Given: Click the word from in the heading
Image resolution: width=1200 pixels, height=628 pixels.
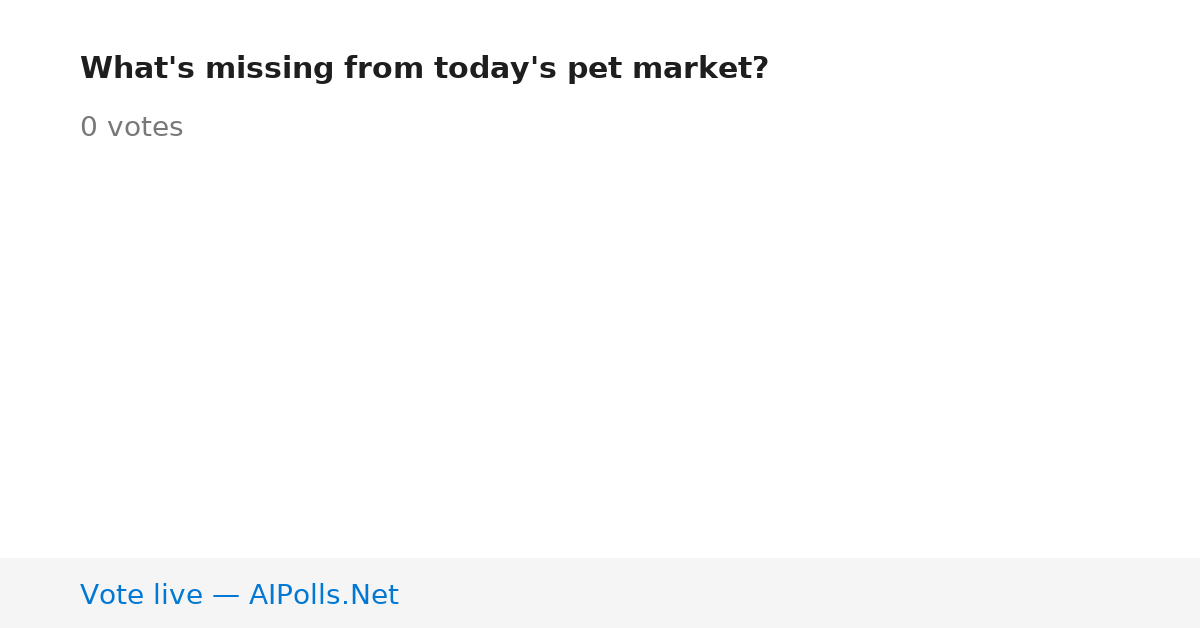Looking at the screenshot, I should click(384, 69).
